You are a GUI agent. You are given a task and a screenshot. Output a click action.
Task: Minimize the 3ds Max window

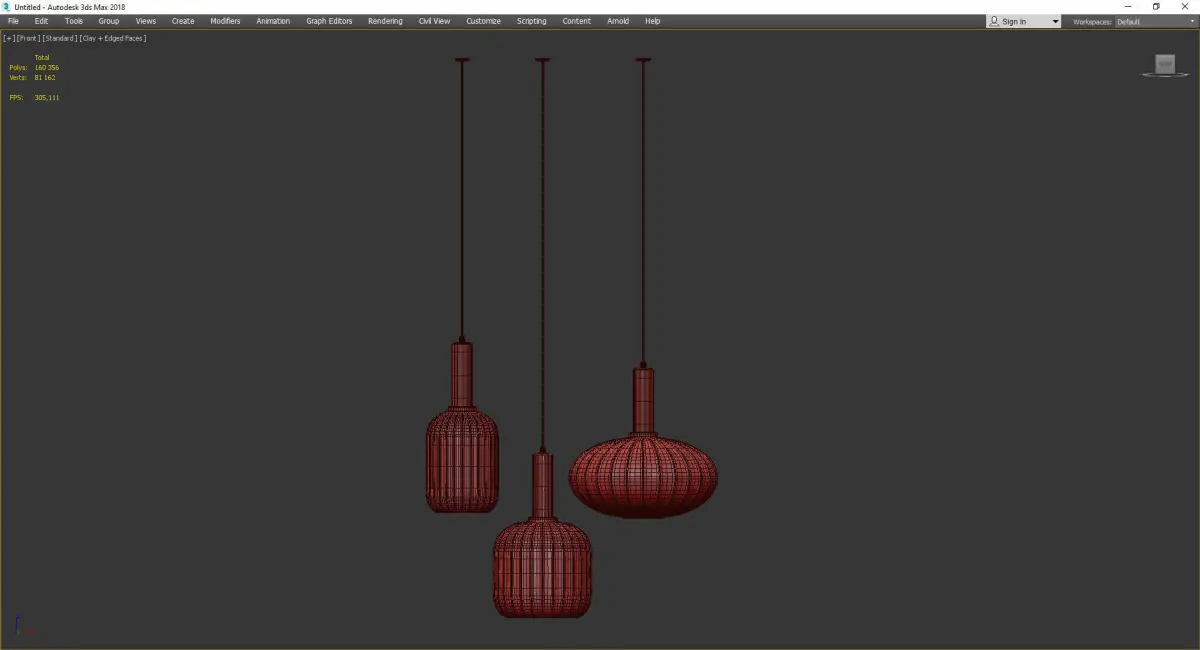[x=1128, y=7]
